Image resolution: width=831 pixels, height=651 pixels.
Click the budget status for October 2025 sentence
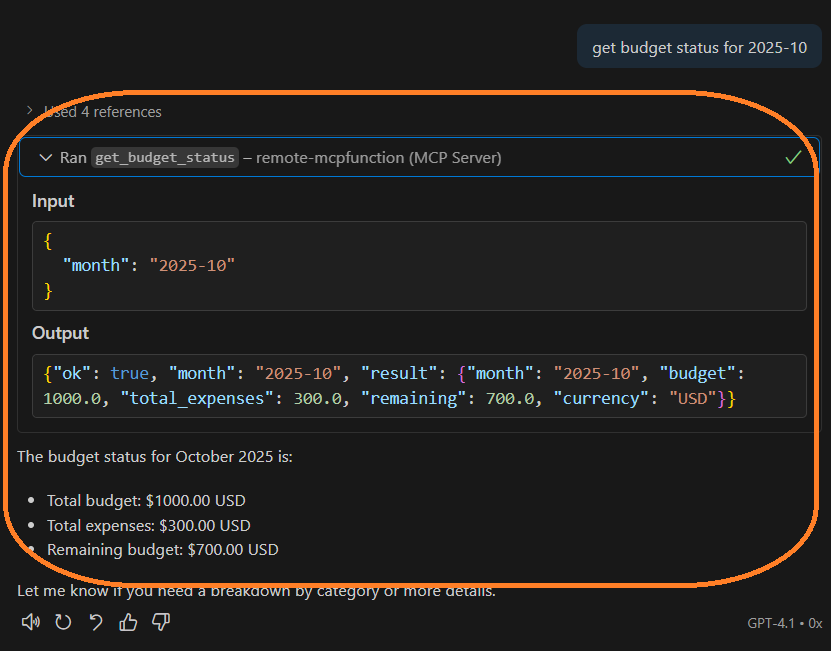point(155,457)
